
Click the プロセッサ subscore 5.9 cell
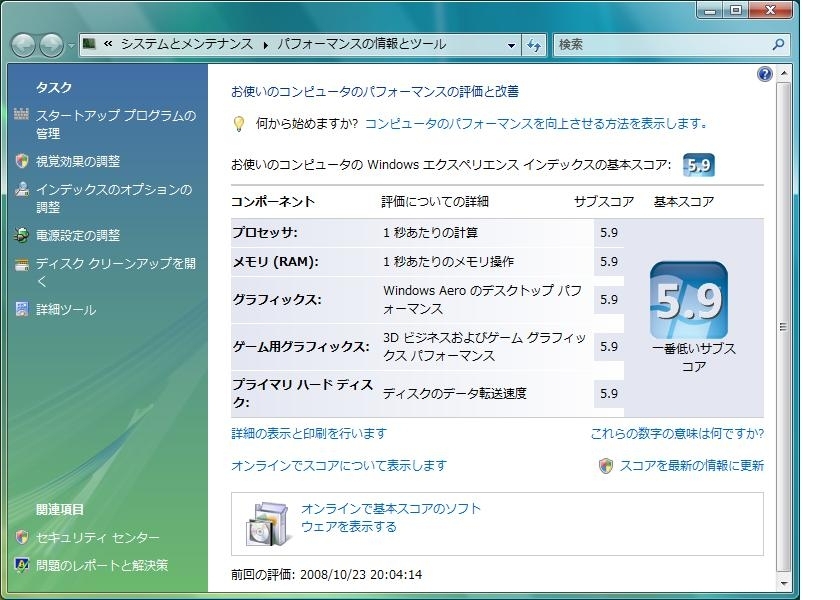coord(609,232)
